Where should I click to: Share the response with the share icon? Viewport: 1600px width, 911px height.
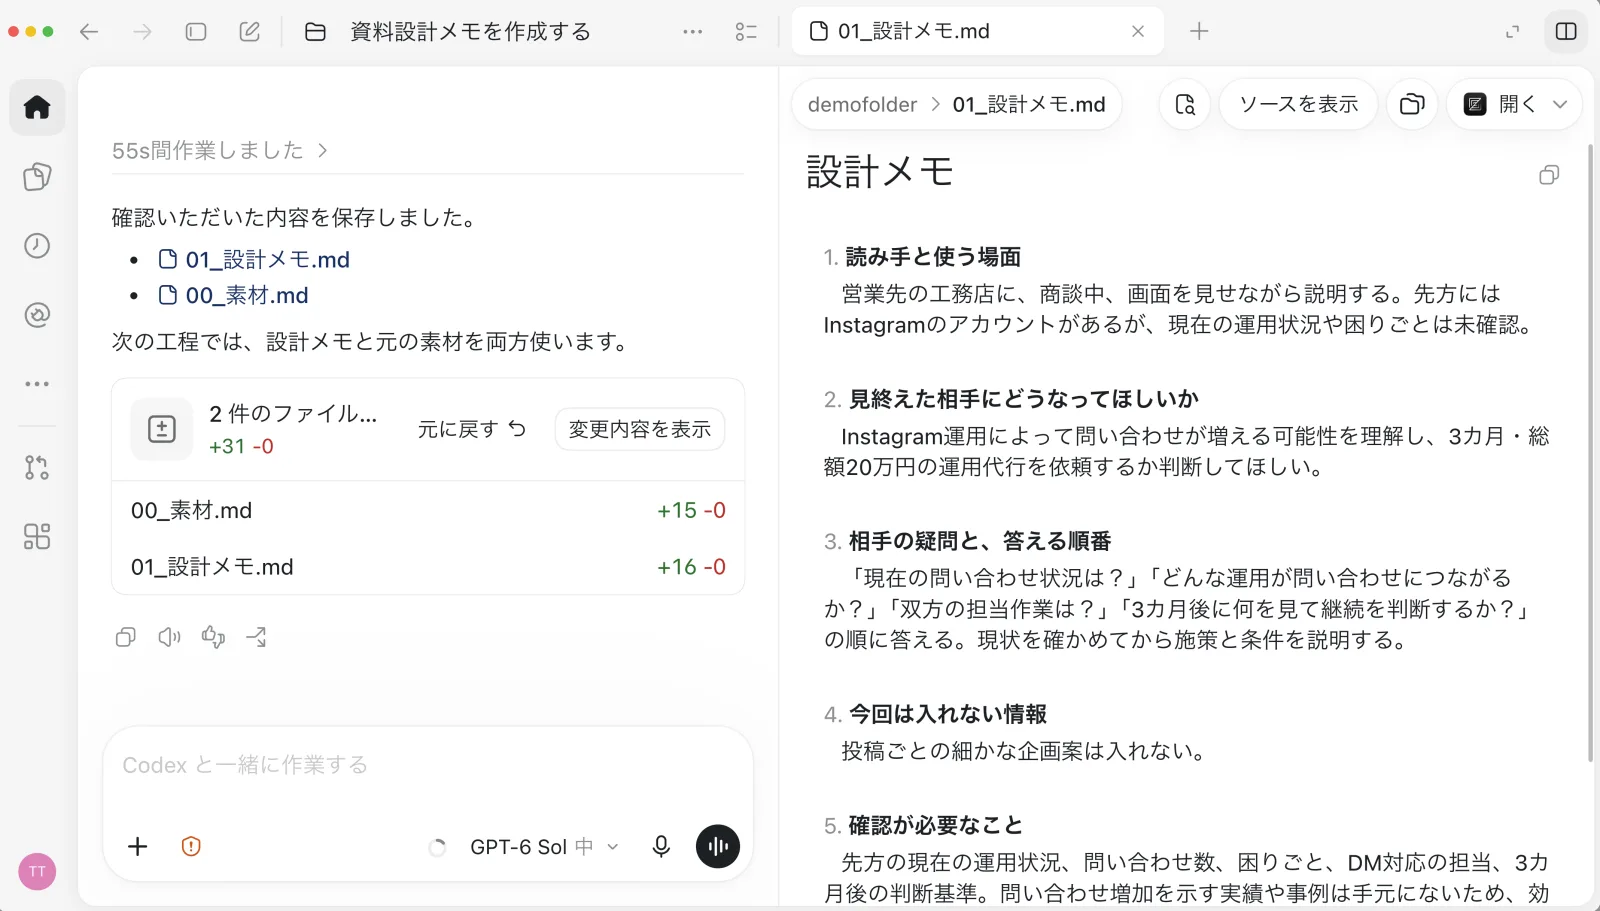point(257,637)
